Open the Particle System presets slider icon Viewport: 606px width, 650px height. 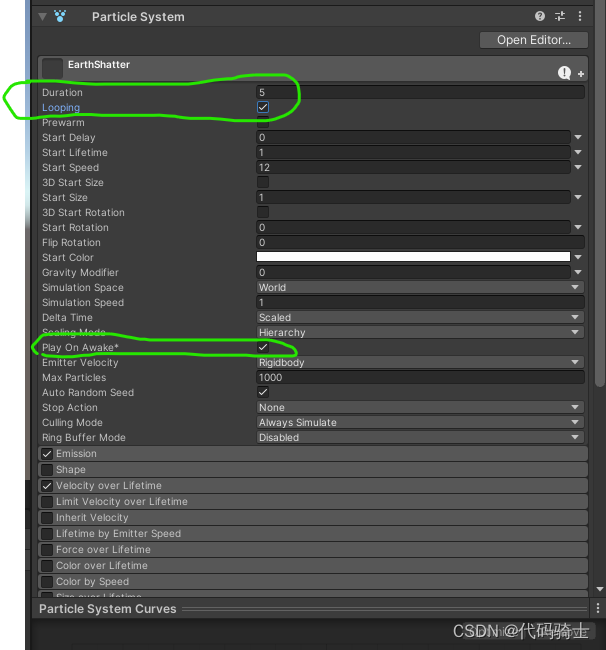click(560, 16)
